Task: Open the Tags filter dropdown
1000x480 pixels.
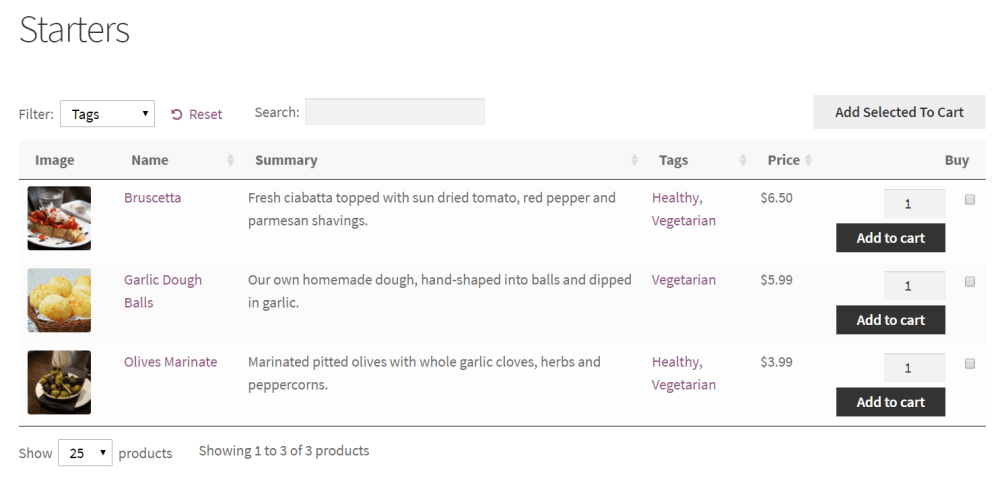Action: tap(107, 114)
